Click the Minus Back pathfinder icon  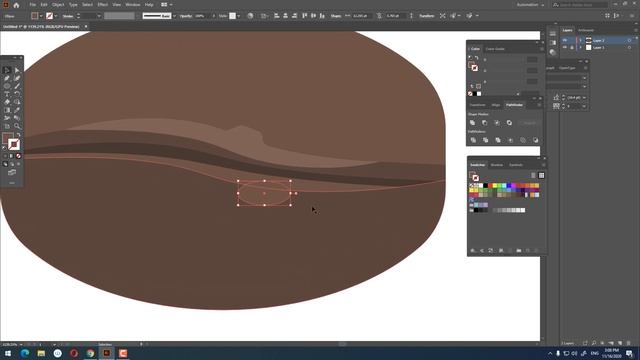coord(535,140)
